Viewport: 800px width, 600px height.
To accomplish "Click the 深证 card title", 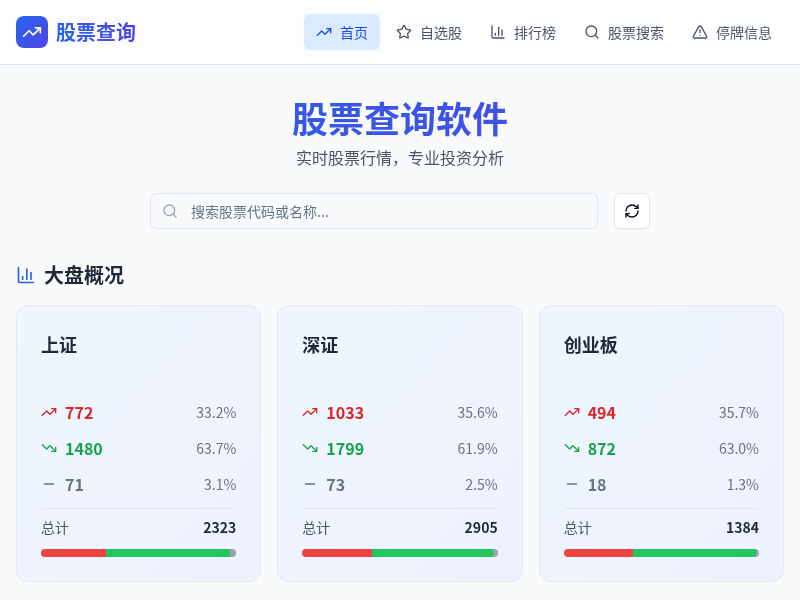I will click(x=320, y=345).
